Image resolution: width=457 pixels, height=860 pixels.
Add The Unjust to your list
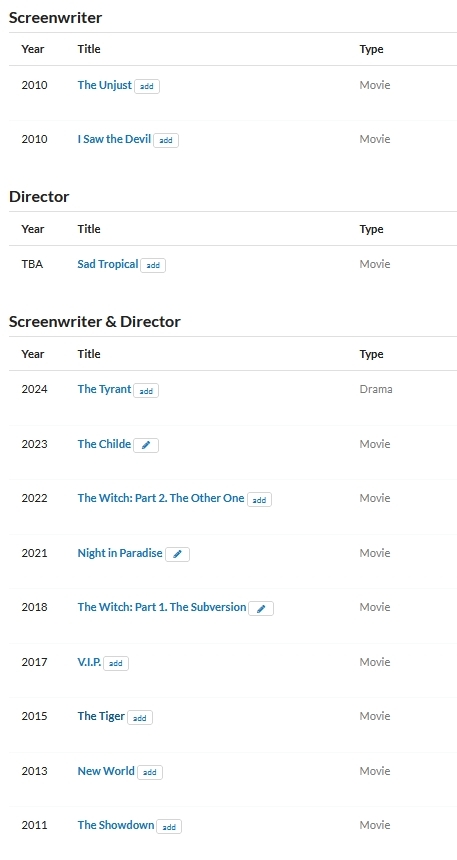pos(147,87)
